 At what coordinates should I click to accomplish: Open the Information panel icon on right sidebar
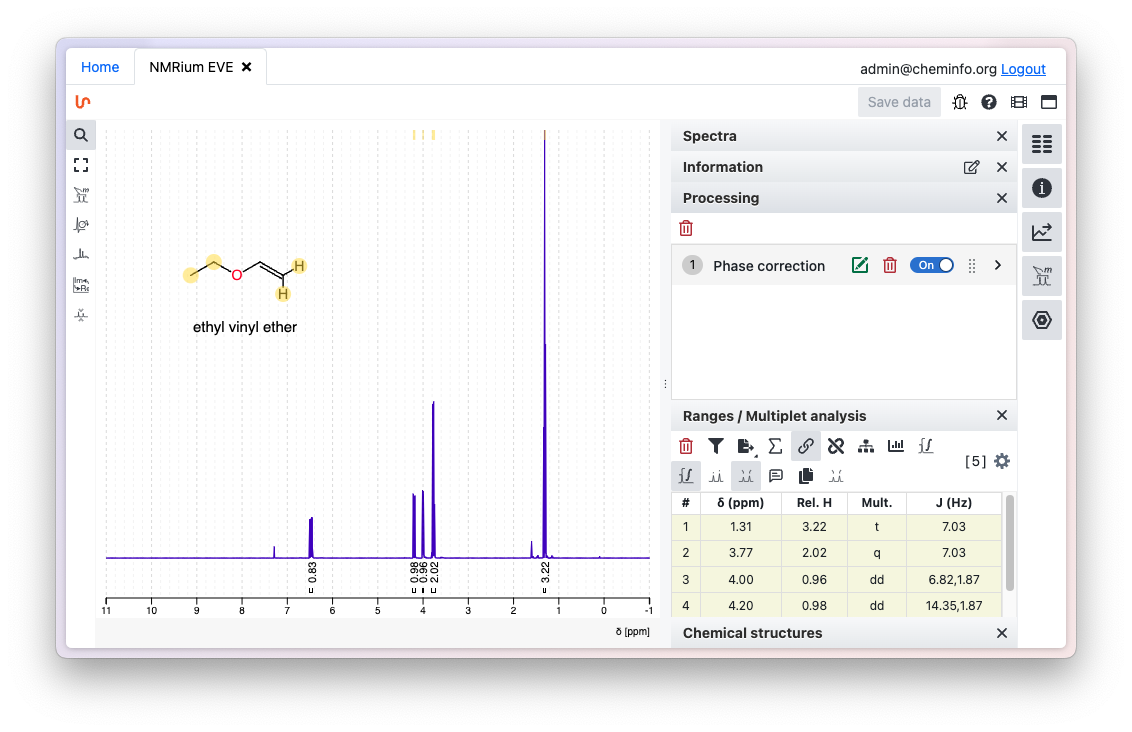(1042, 187)
